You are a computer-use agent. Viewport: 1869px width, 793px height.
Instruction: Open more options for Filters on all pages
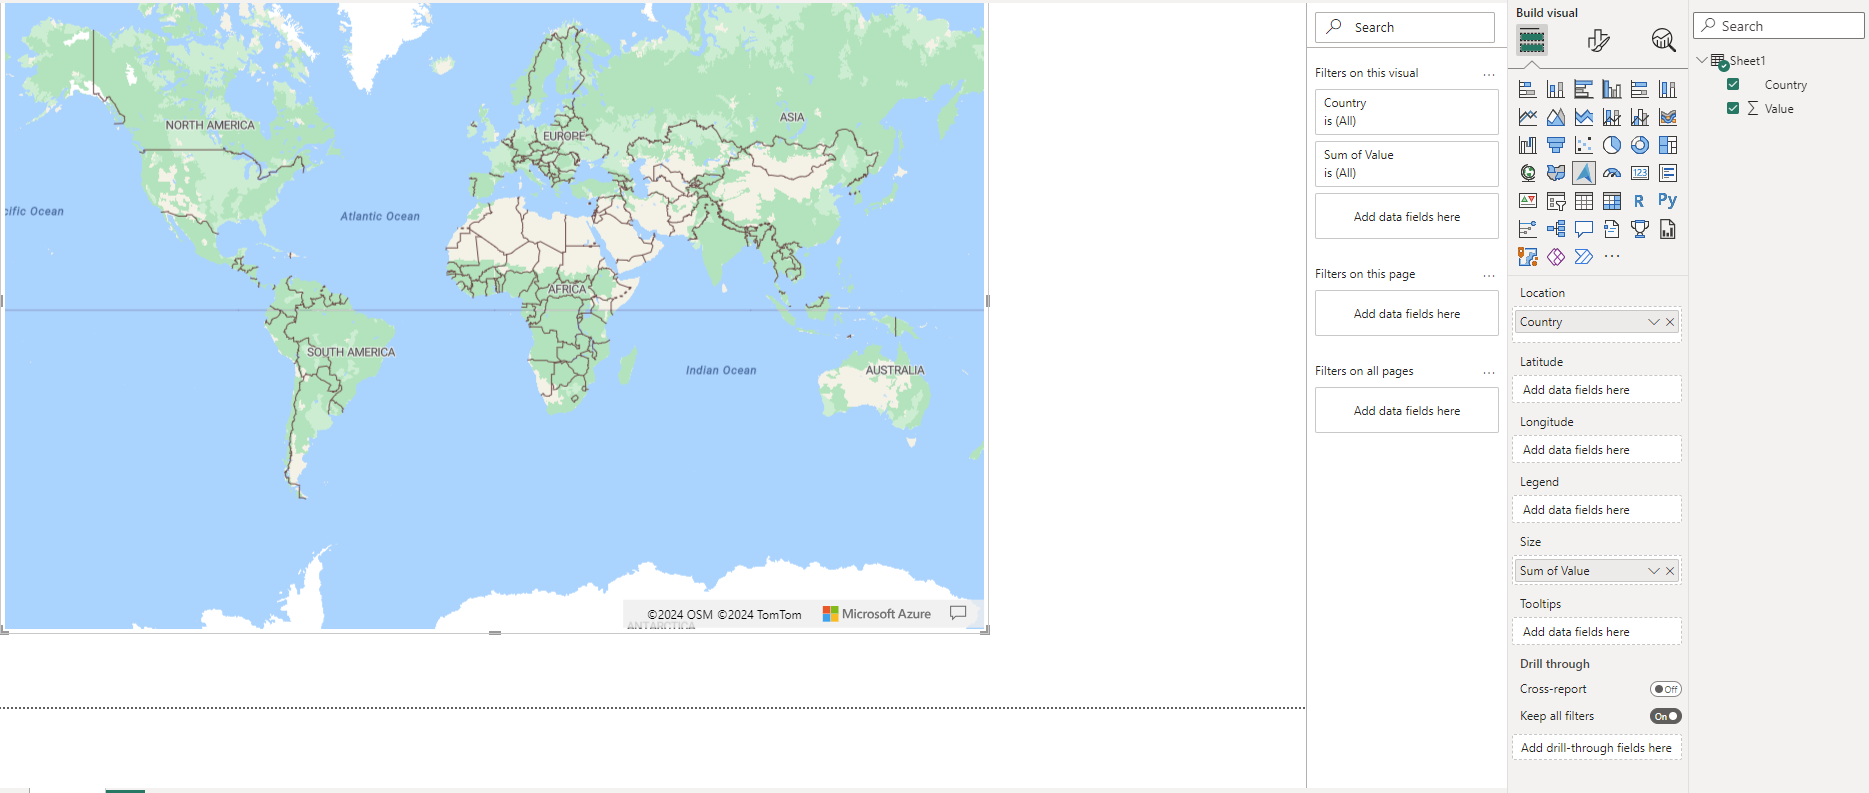(x=1489, y=372)
